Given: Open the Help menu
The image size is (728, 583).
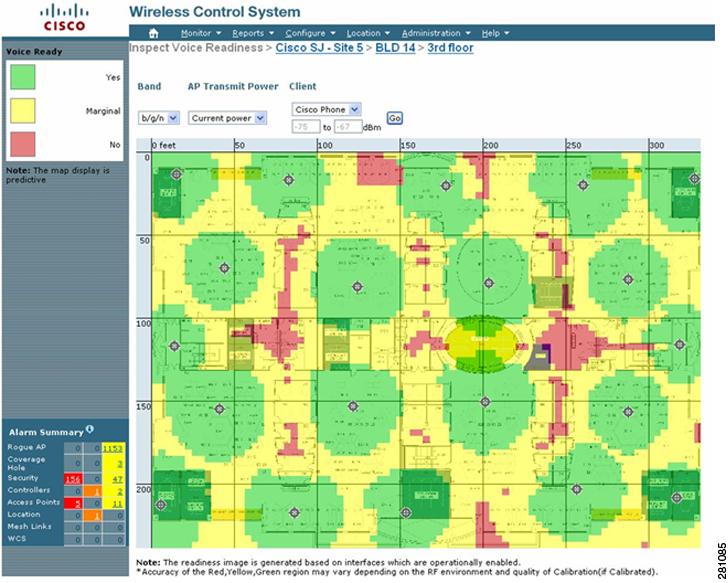Looking at the screenshot, I should [495, 33].
